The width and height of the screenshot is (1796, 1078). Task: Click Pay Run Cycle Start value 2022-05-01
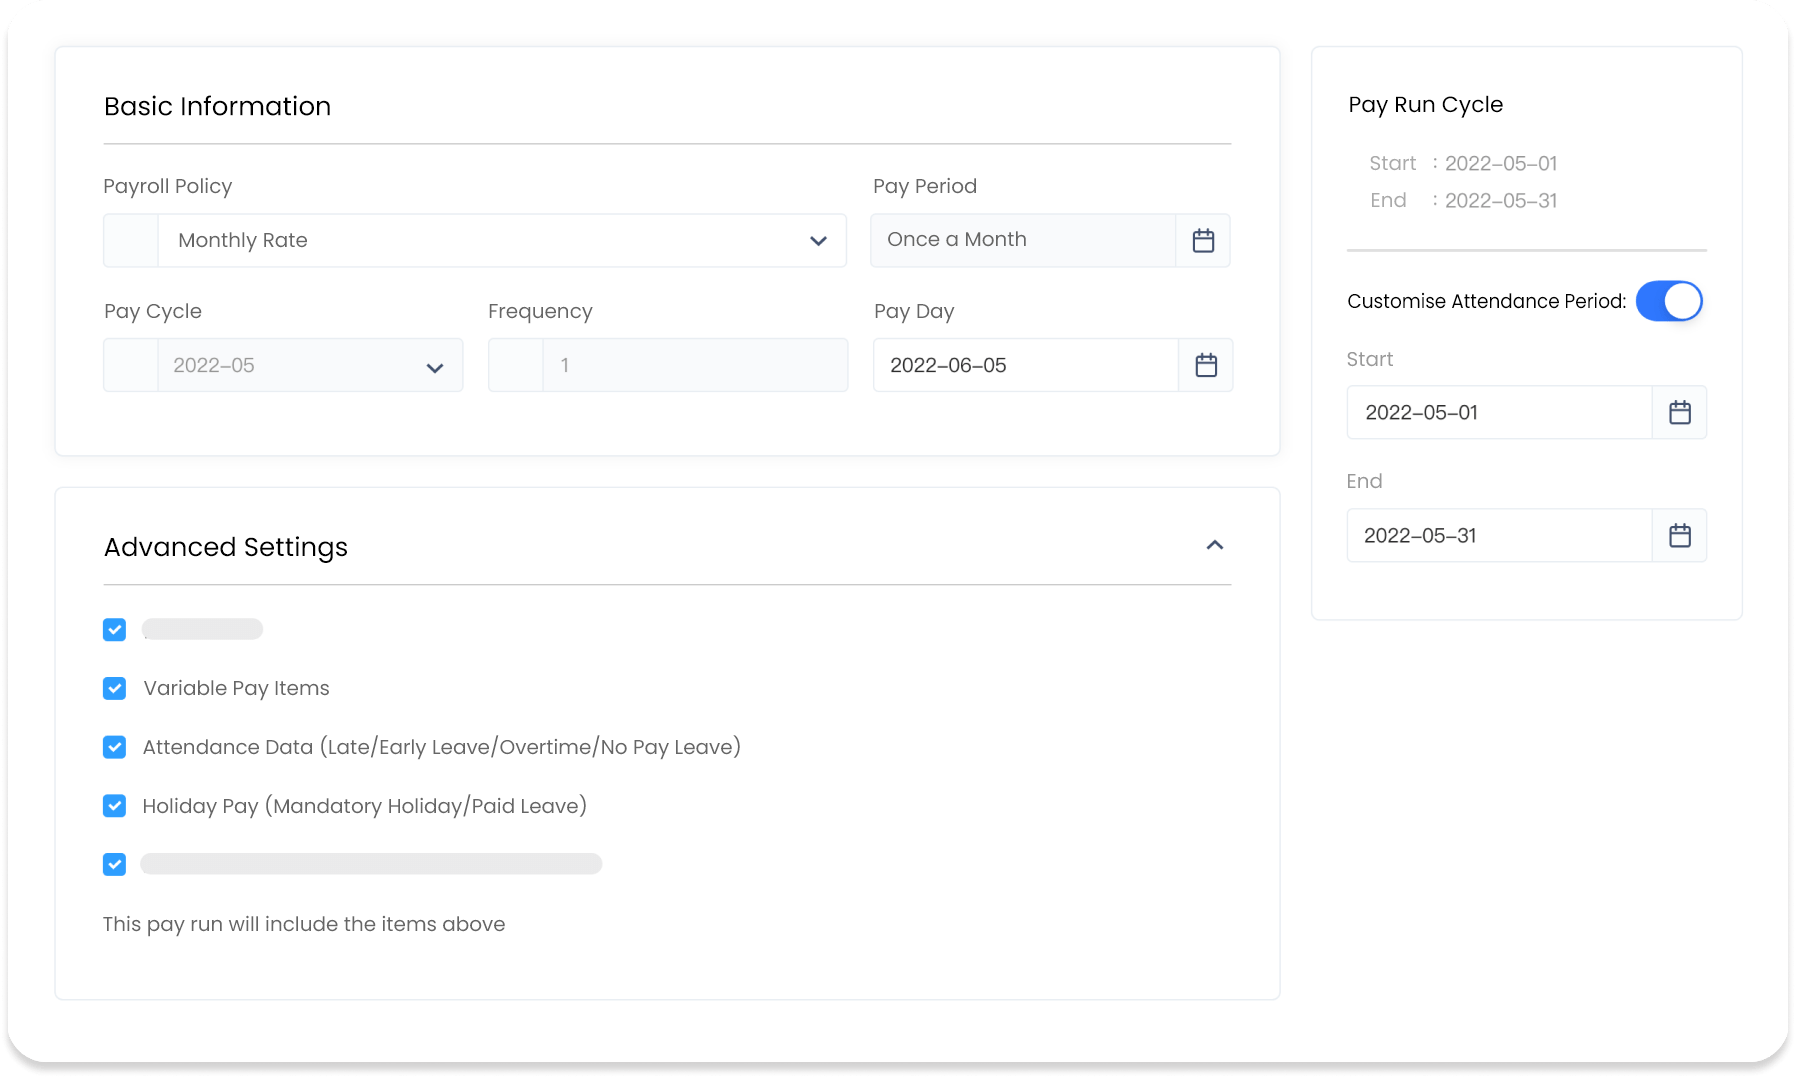pos(1501,163)
